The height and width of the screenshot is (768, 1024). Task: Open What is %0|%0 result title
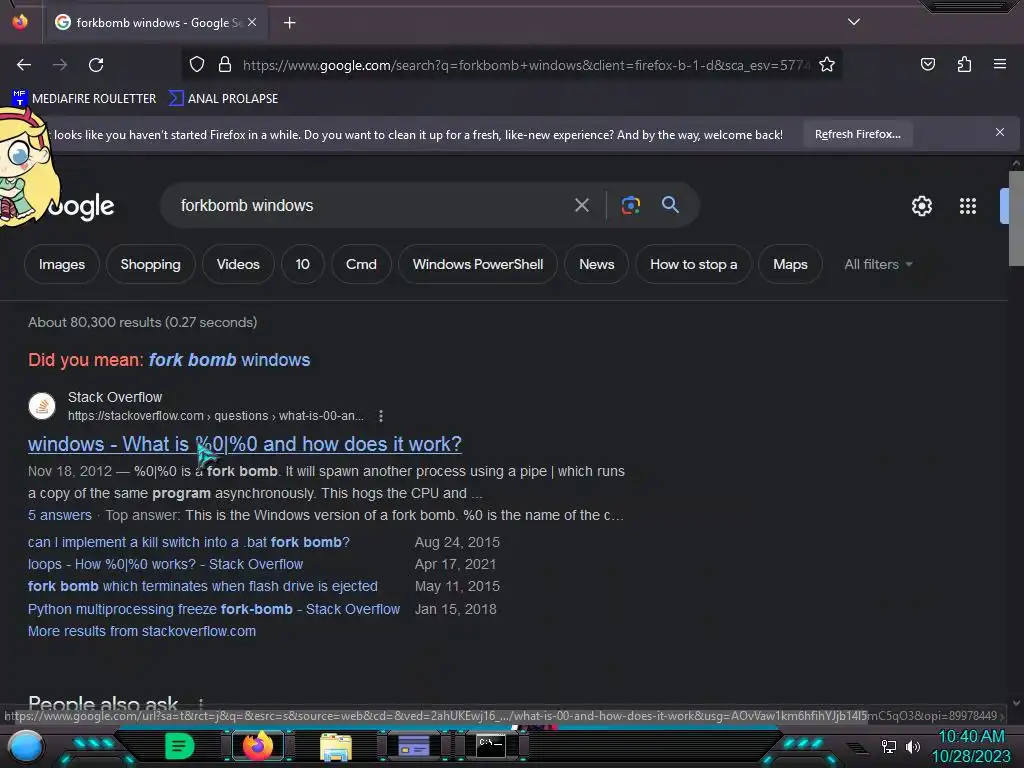point(244,444)
